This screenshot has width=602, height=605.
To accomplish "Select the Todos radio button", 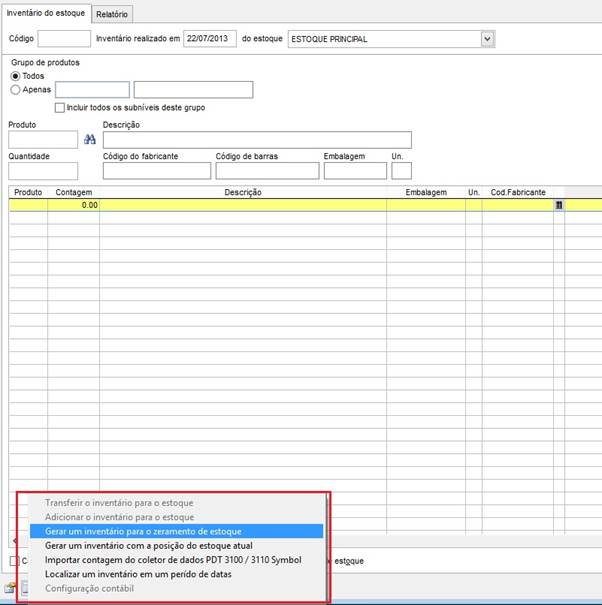I will [x=15, y=76].
